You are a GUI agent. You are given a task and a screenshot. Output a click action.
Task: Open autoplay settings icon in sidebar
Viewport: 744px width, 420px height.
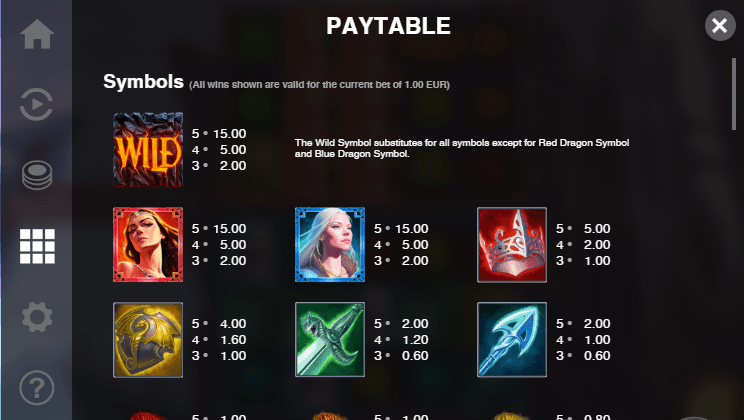(x=37, y=104)
